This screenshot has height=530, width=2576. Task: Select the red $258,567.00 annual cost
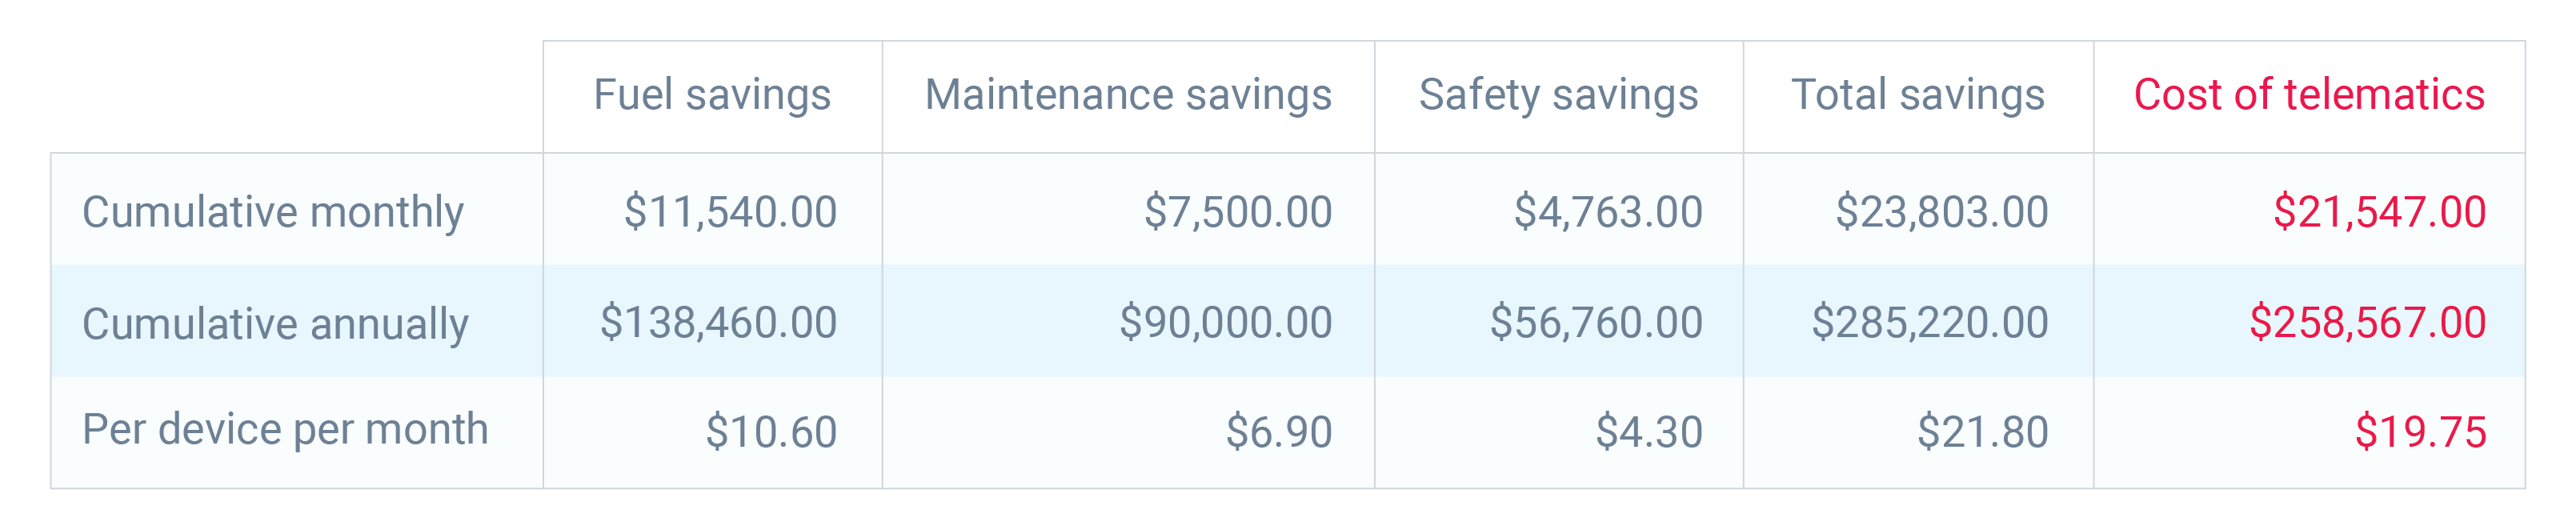tap(2367, 323)
